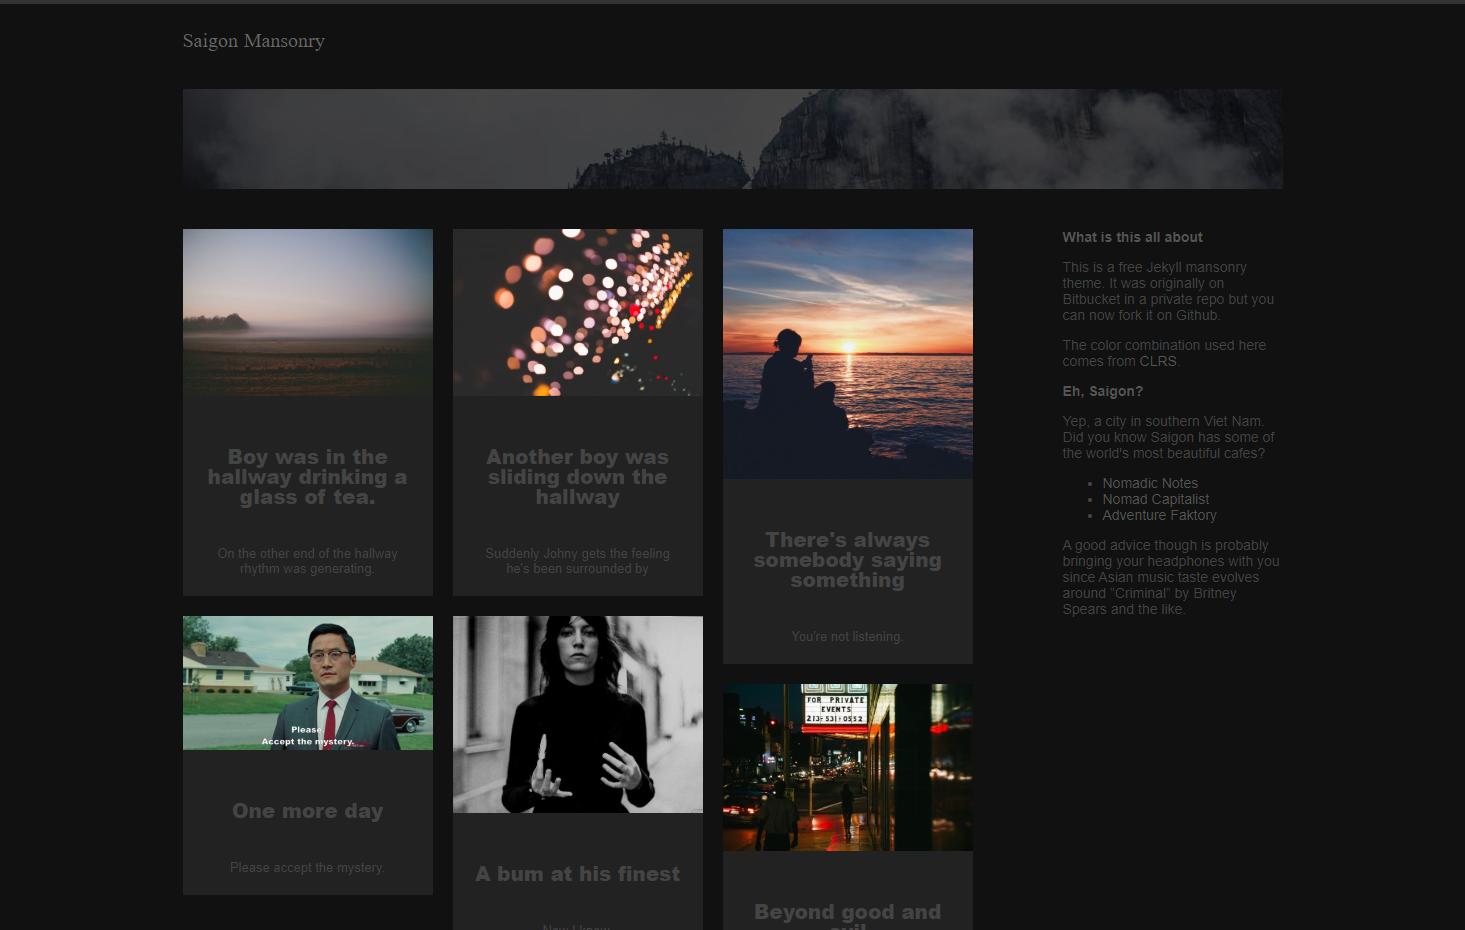Image resolution: width=1465 pixels, height=930 pixels.
Task: Open the 'One more day' post
Action: point(307,811)
